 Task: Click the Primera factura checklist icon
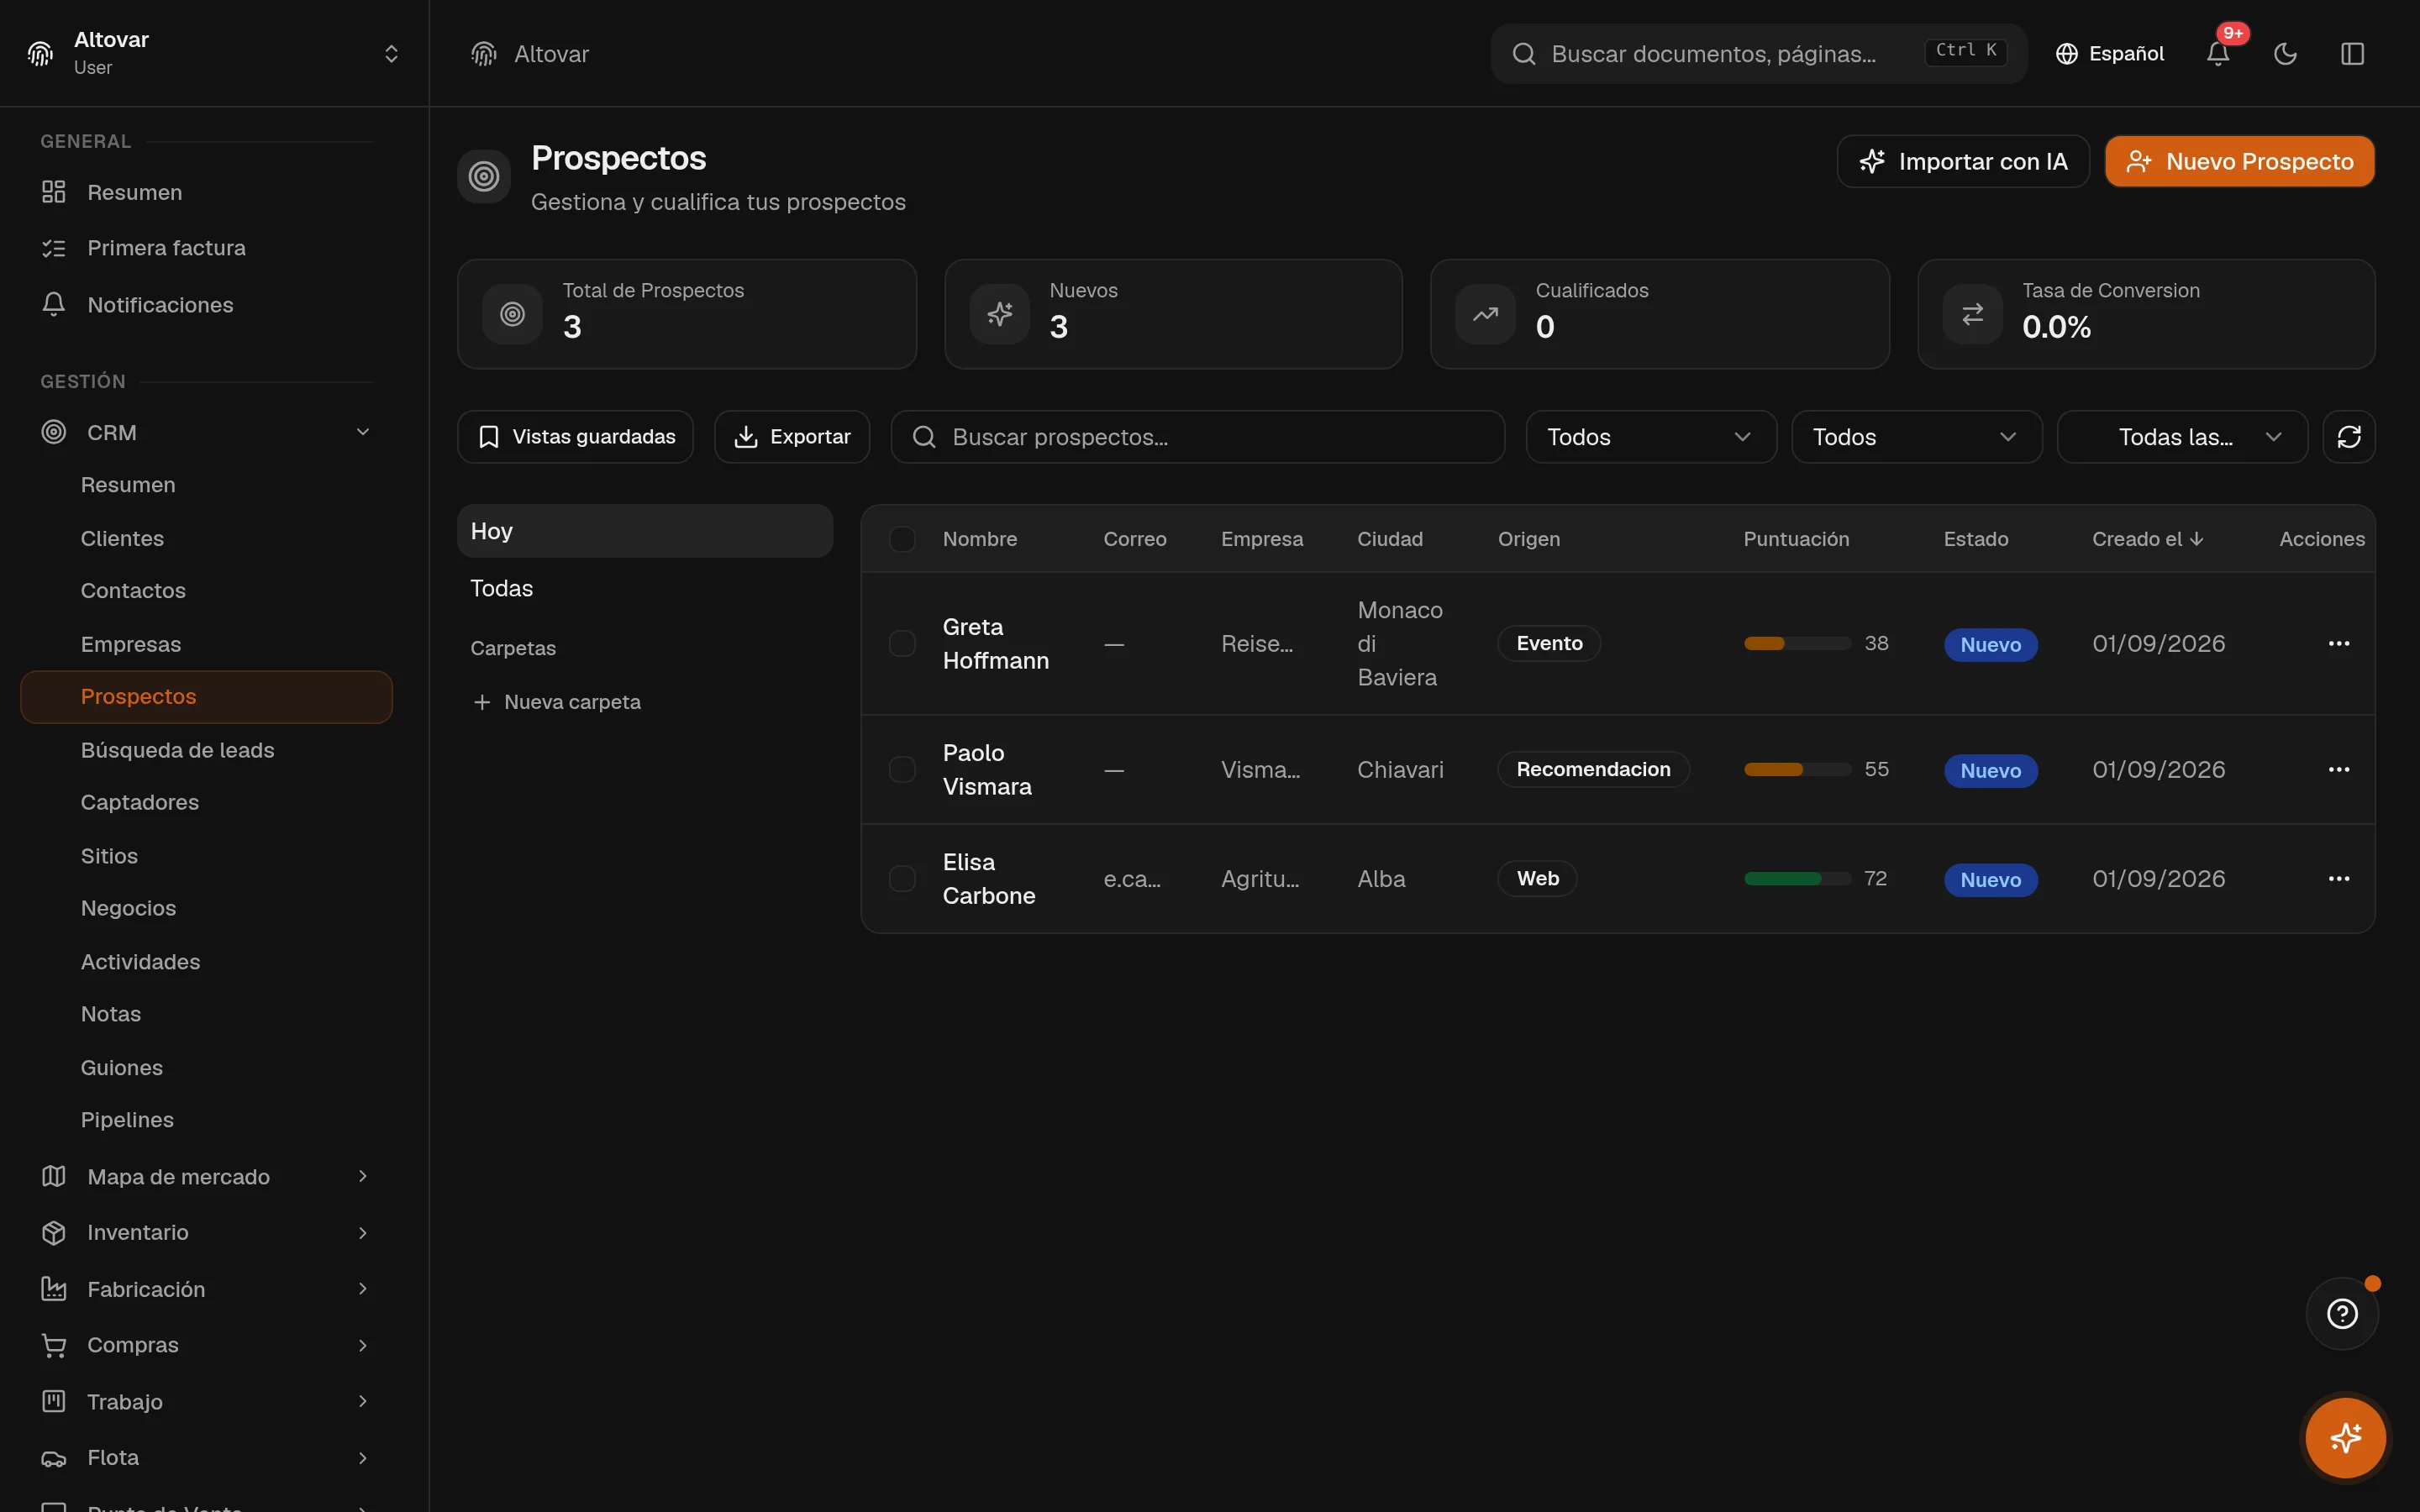click(54, 248)
